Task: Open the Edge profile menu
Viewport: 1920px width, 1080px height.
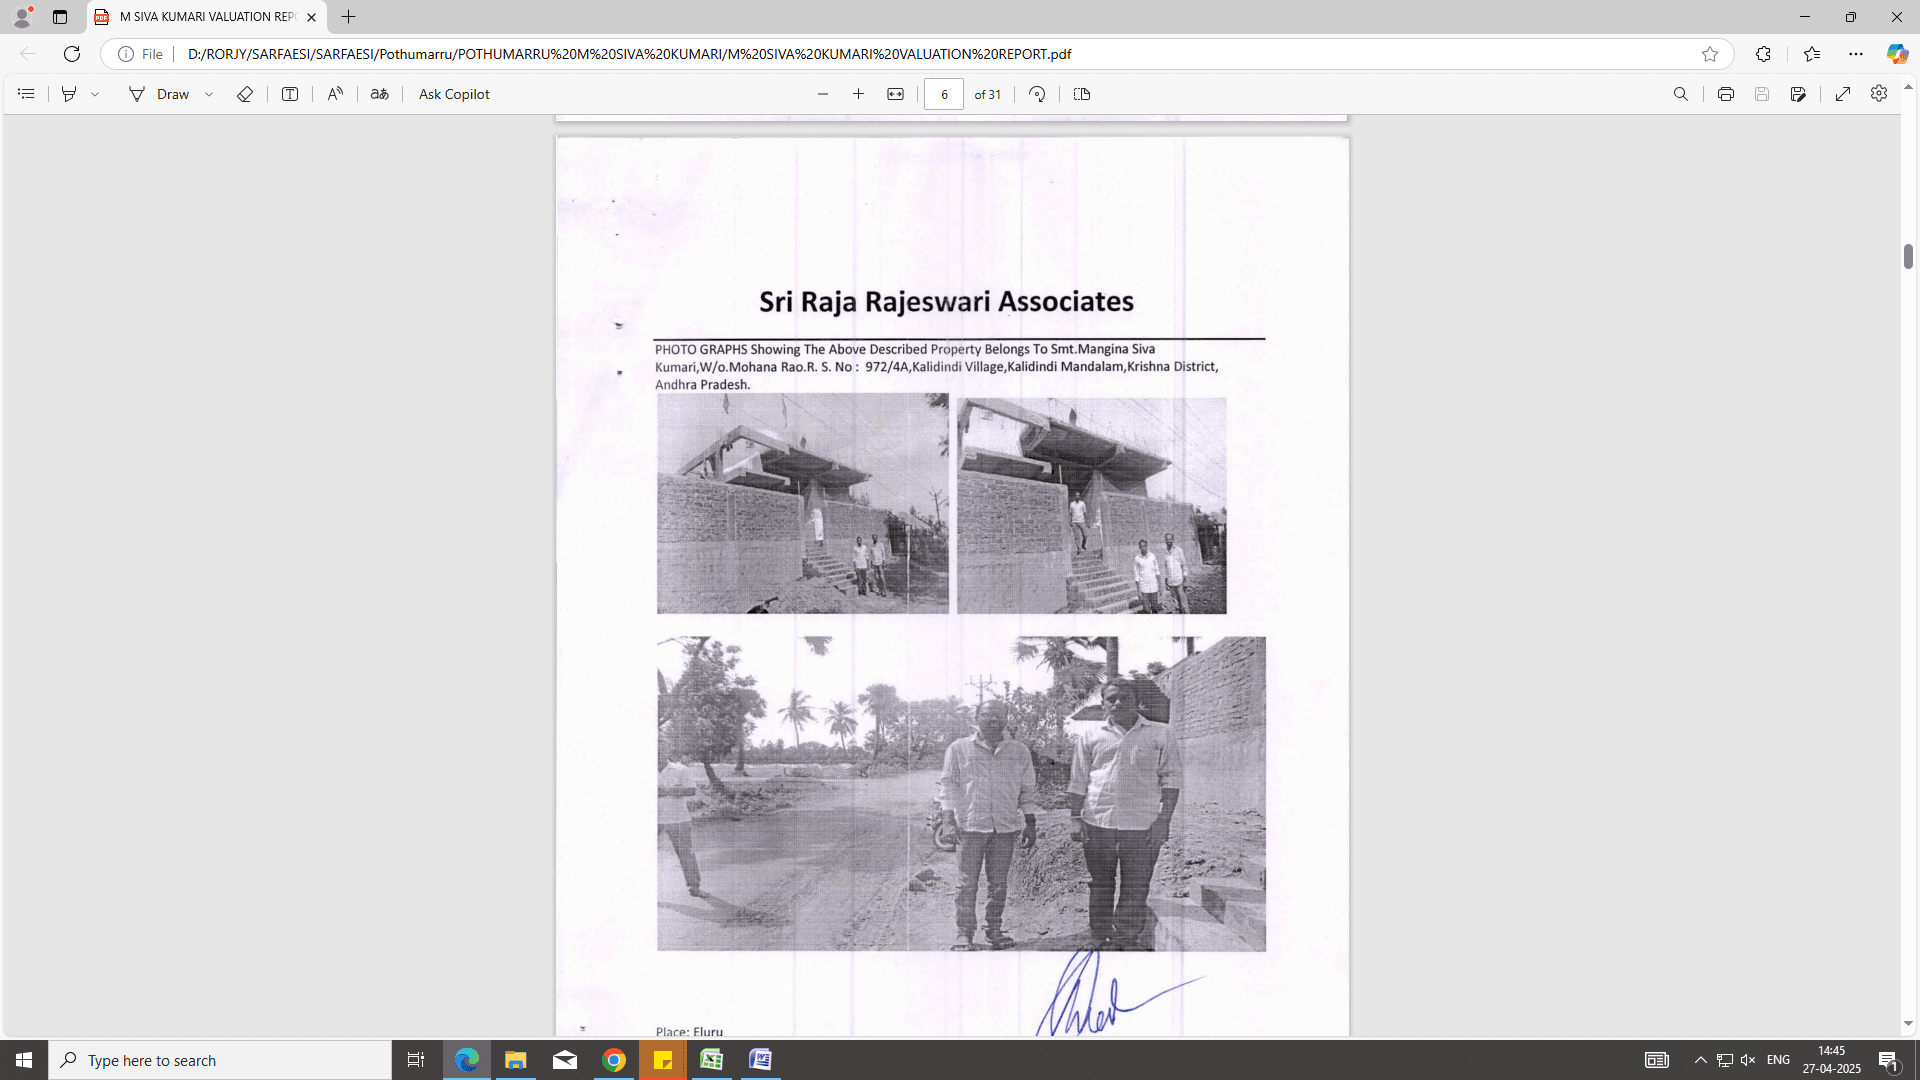Action: [x=22, y=17]
